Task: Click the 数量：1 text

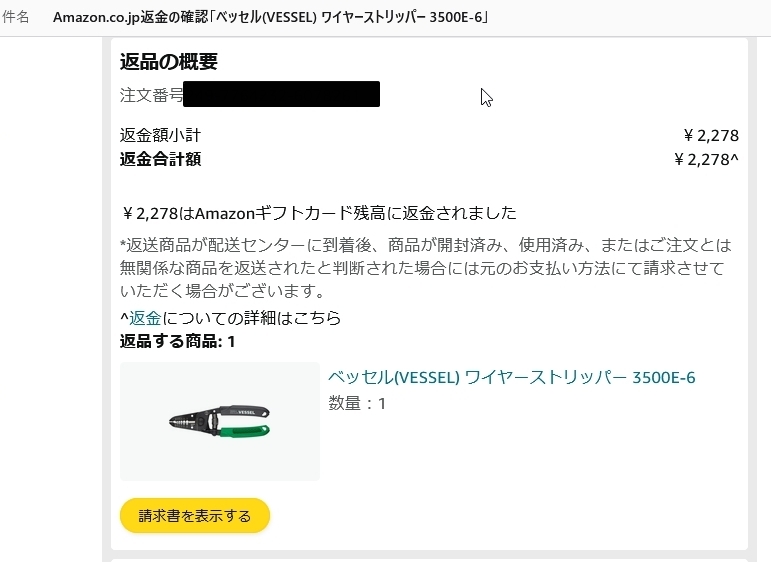Action: pos(357,404)
